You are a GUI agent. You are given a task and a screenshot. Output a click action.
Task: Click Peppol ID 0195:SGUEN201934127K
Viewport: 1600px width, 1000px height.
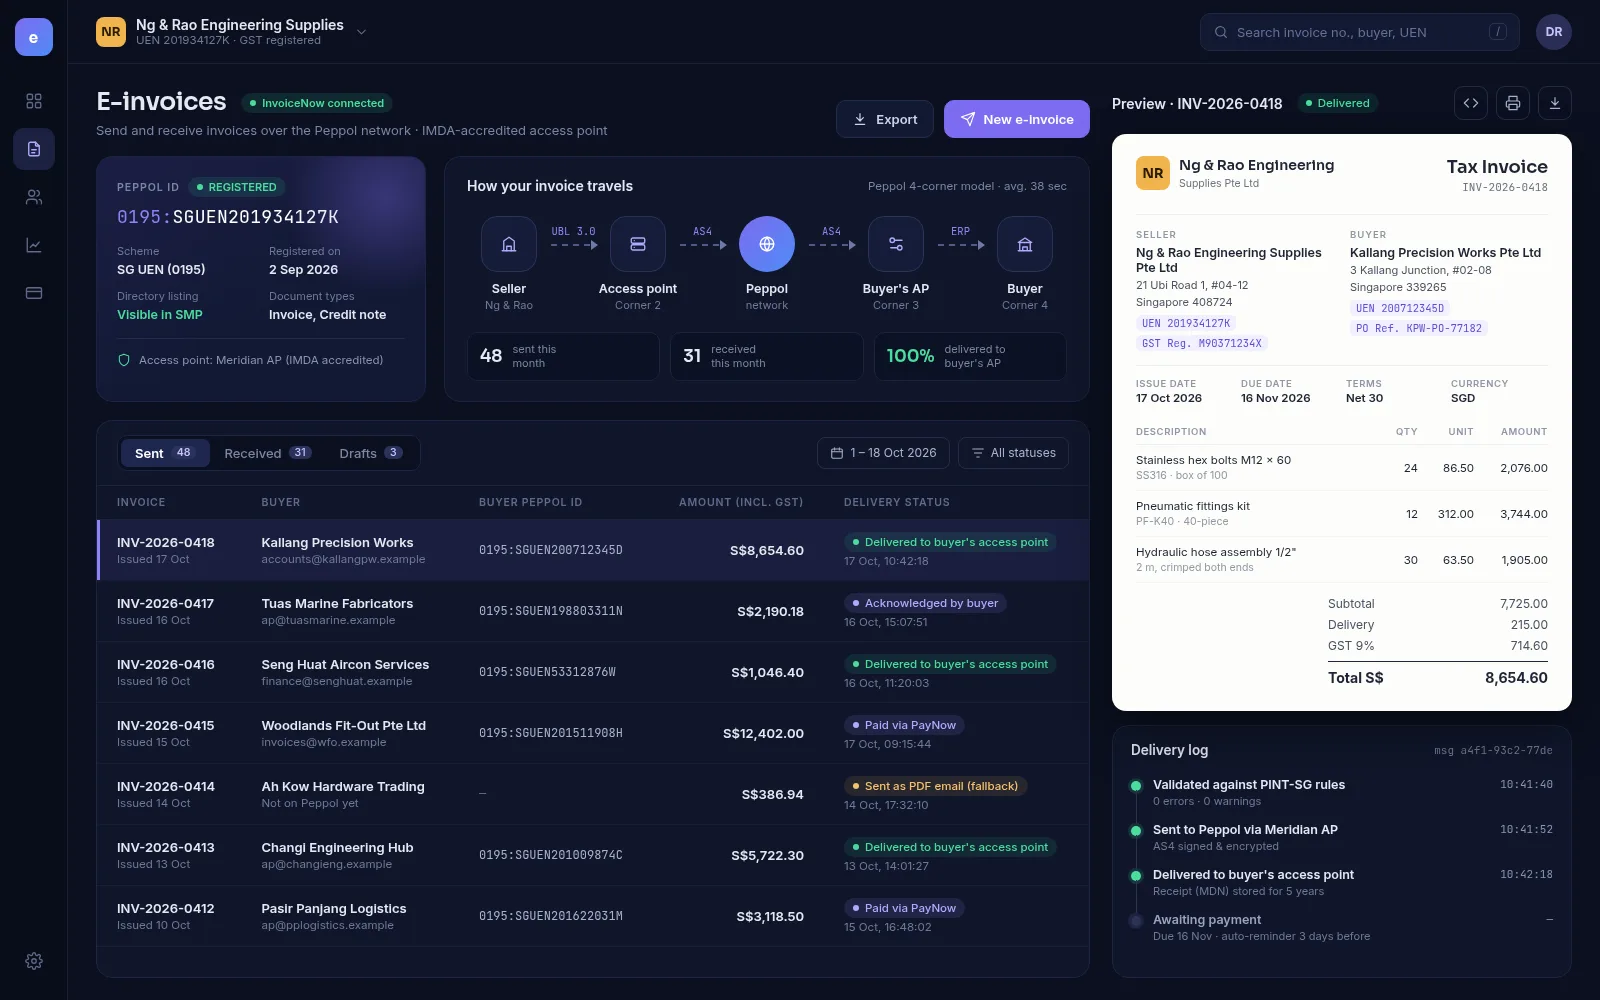tap(228, 217)
